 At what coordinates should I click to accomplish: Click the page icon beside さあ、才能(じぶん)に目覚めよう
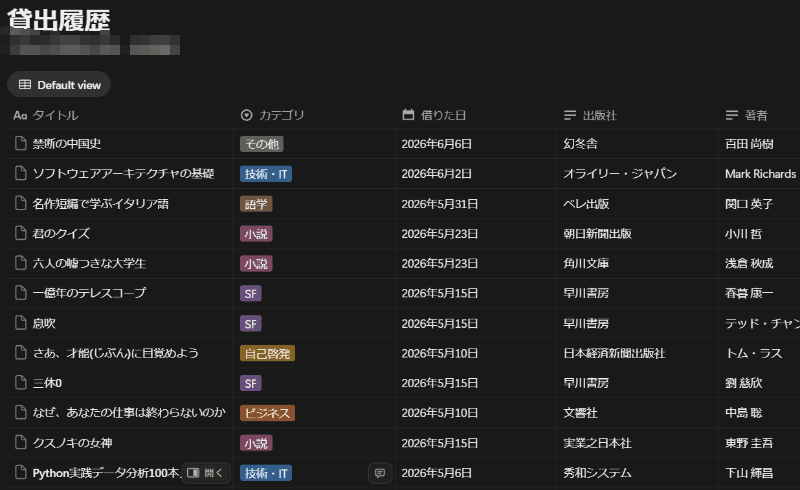(20, 353)
